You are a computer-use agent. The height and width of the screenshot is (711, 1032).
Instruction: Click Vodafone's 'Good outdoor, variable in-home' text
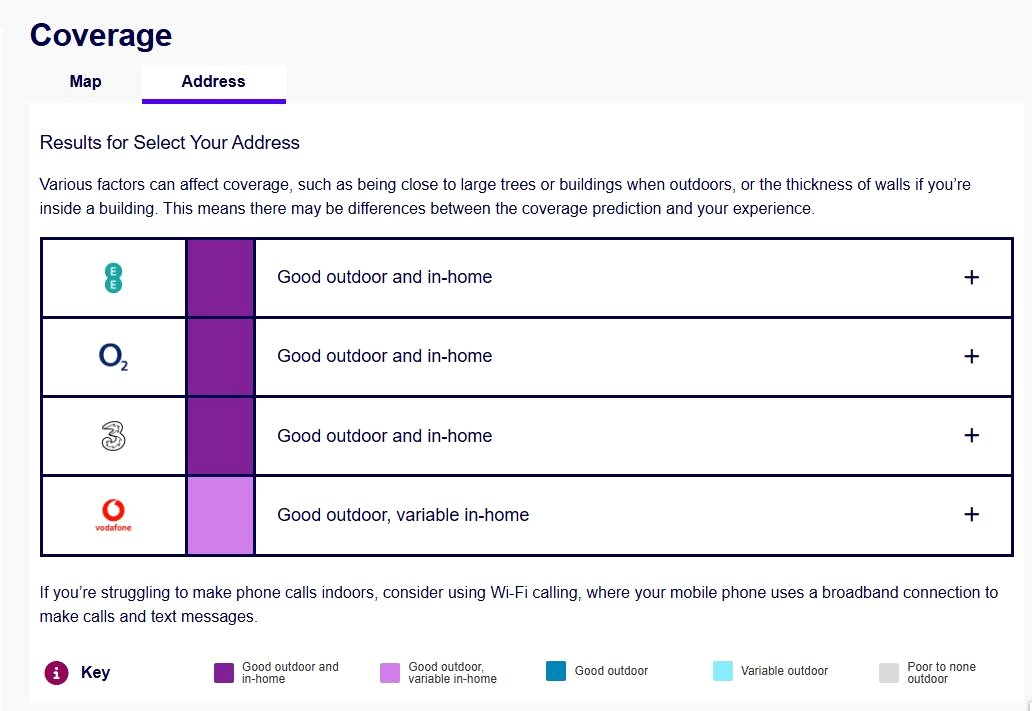point(403,515)
